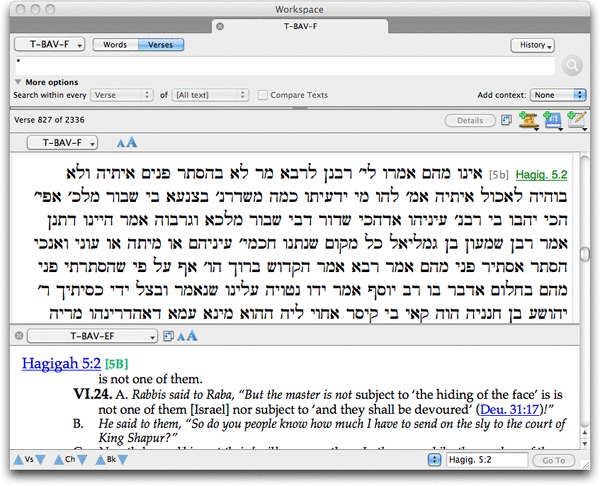Close the T-BAV-F tab
This screenshot has width=600, height=486.
pyautogui.click(x=220, y=26)
